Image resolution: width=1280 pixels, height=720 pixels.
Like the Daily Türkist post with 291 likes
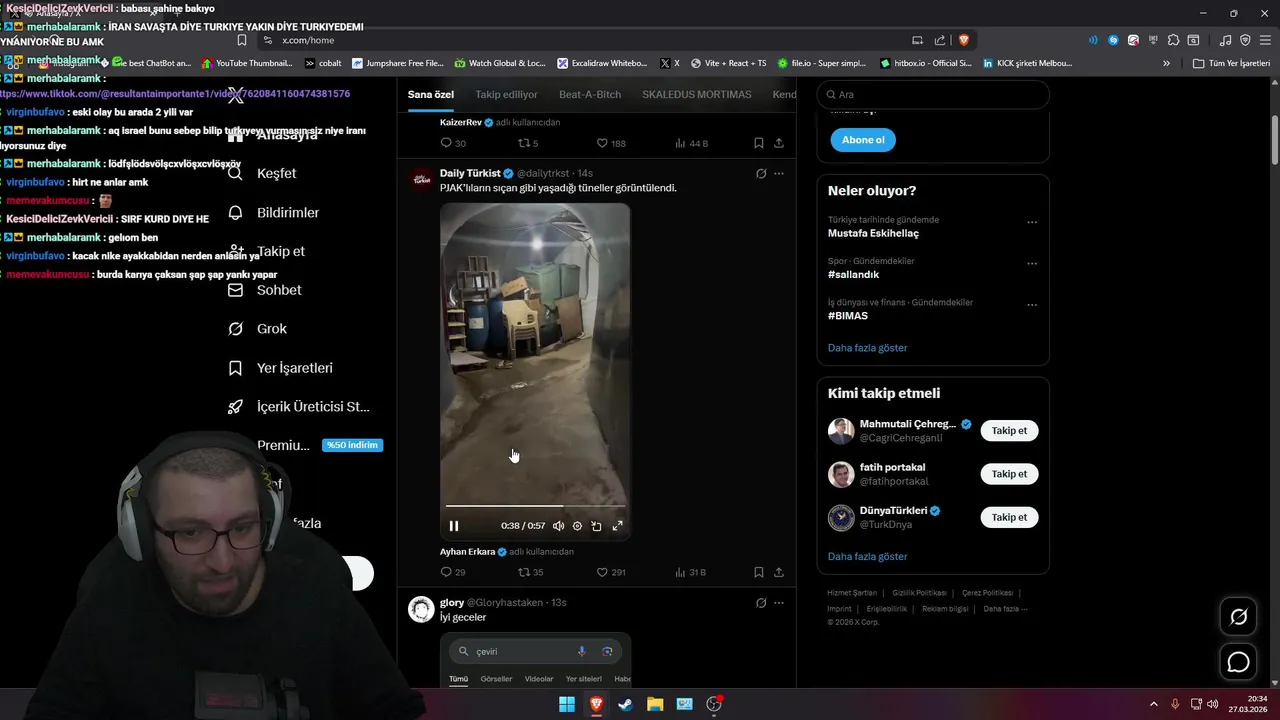click(610, 572)
